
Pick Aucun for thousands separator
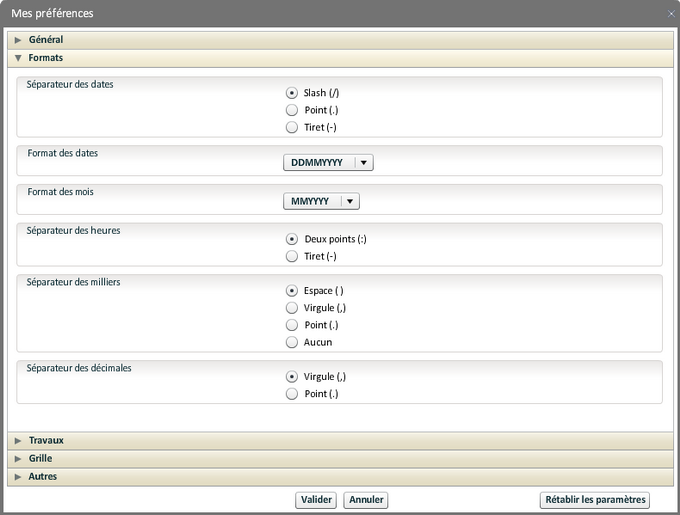[292, 342]
